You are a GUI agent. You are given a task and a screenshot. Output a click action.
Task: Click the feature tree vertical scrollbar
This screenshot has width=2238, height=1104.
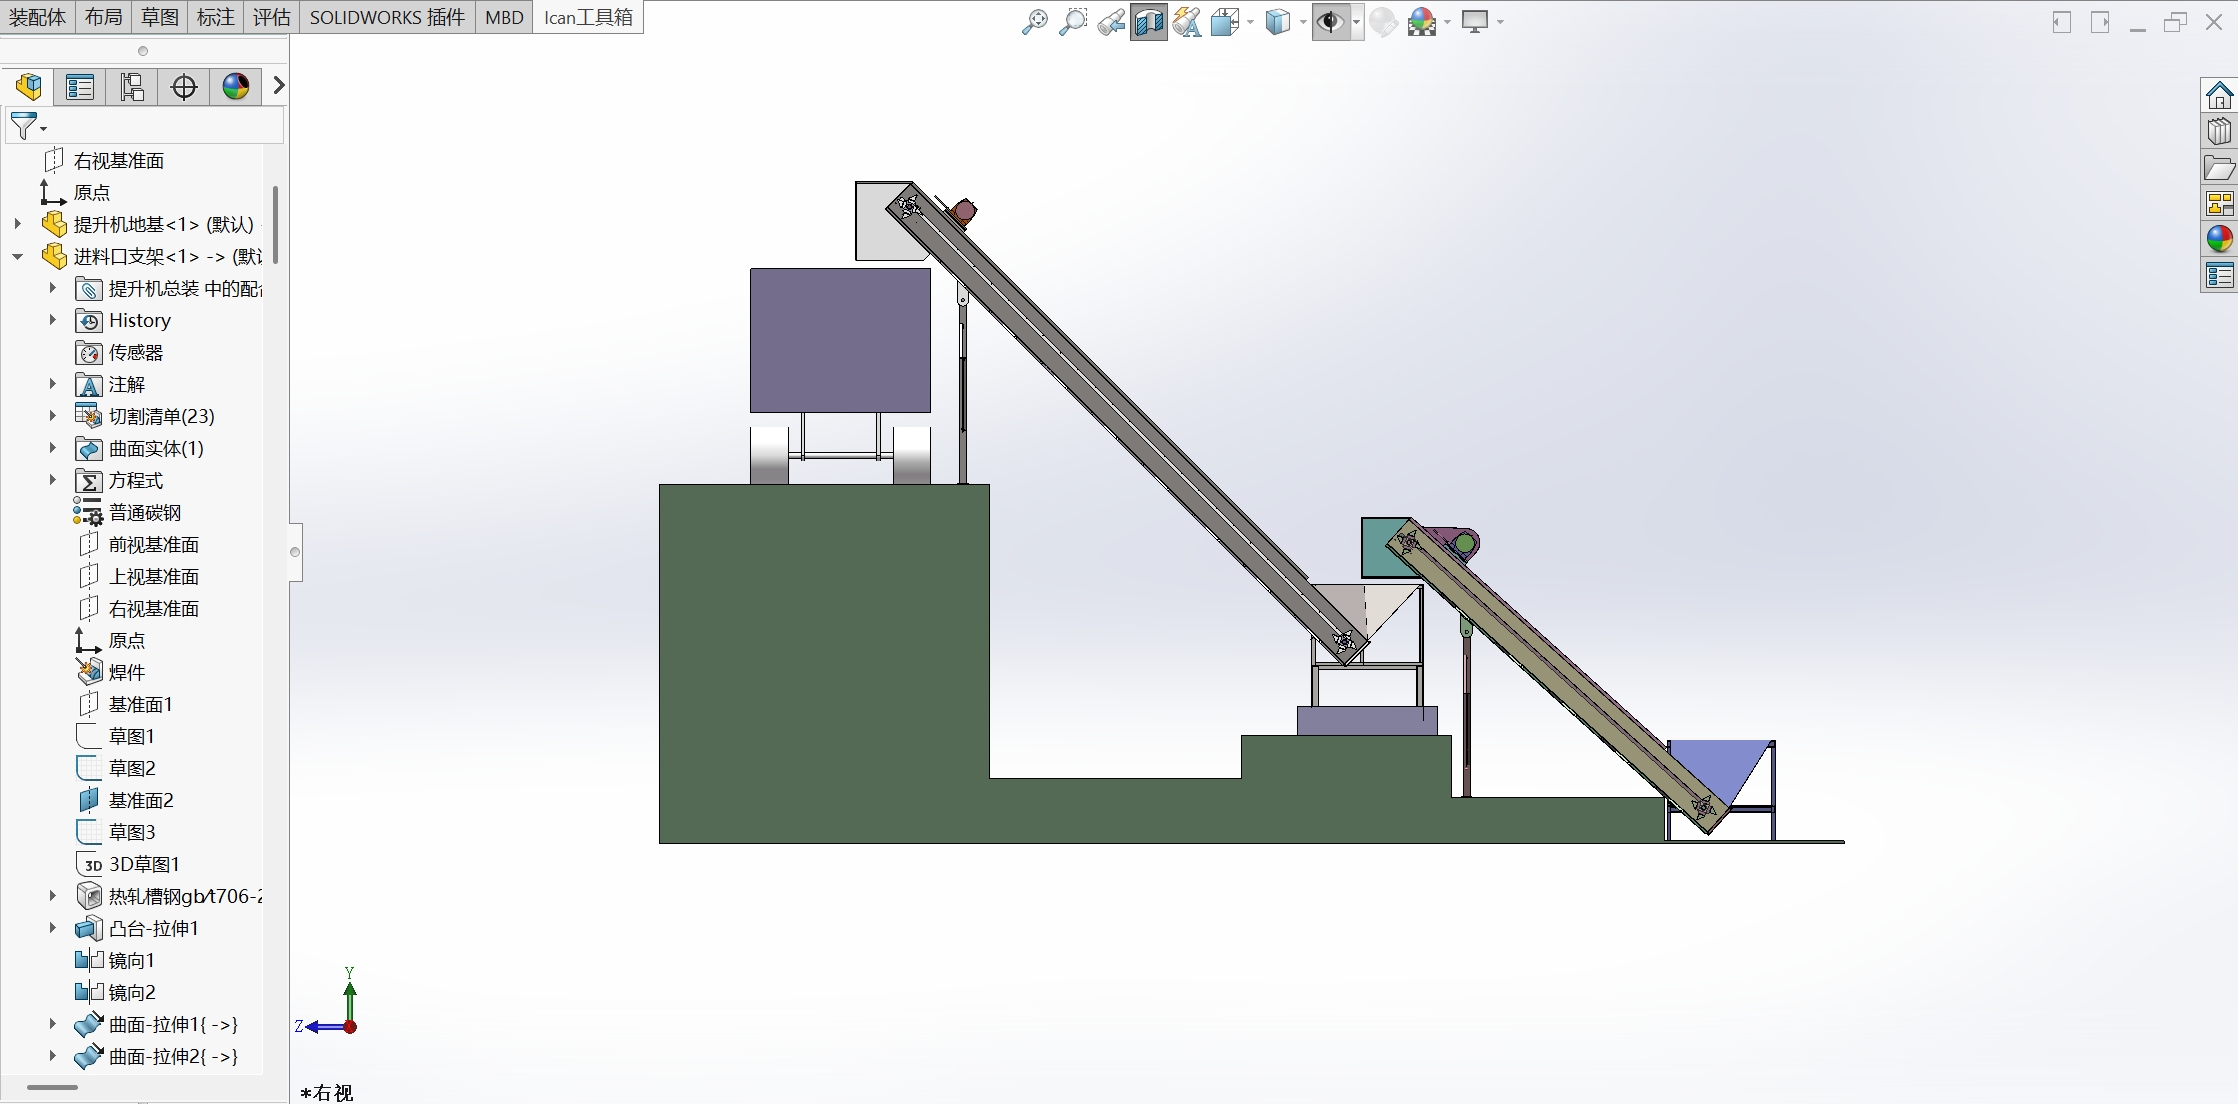275,225
